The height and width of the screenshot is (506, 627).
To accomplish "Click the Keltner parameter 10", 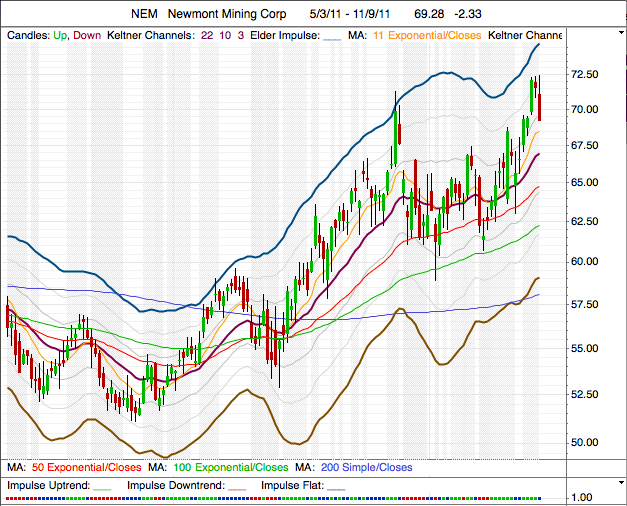I will [225, 36].
